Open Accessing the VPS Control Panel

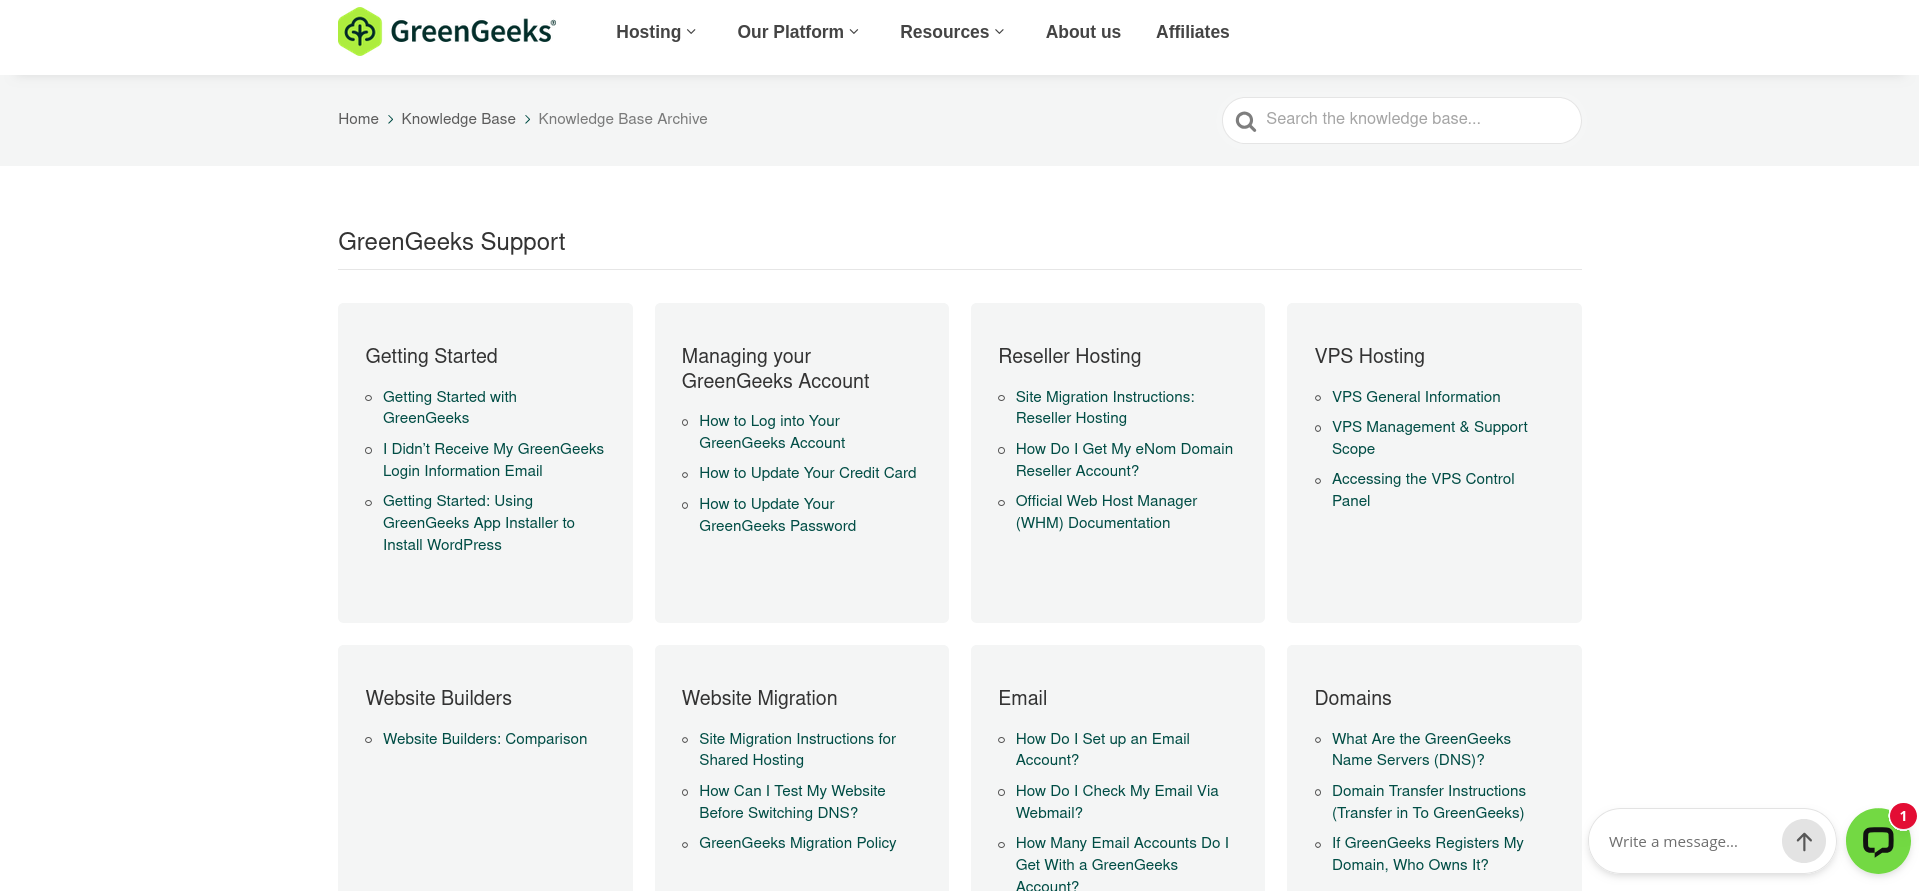tap(1423, 490)
